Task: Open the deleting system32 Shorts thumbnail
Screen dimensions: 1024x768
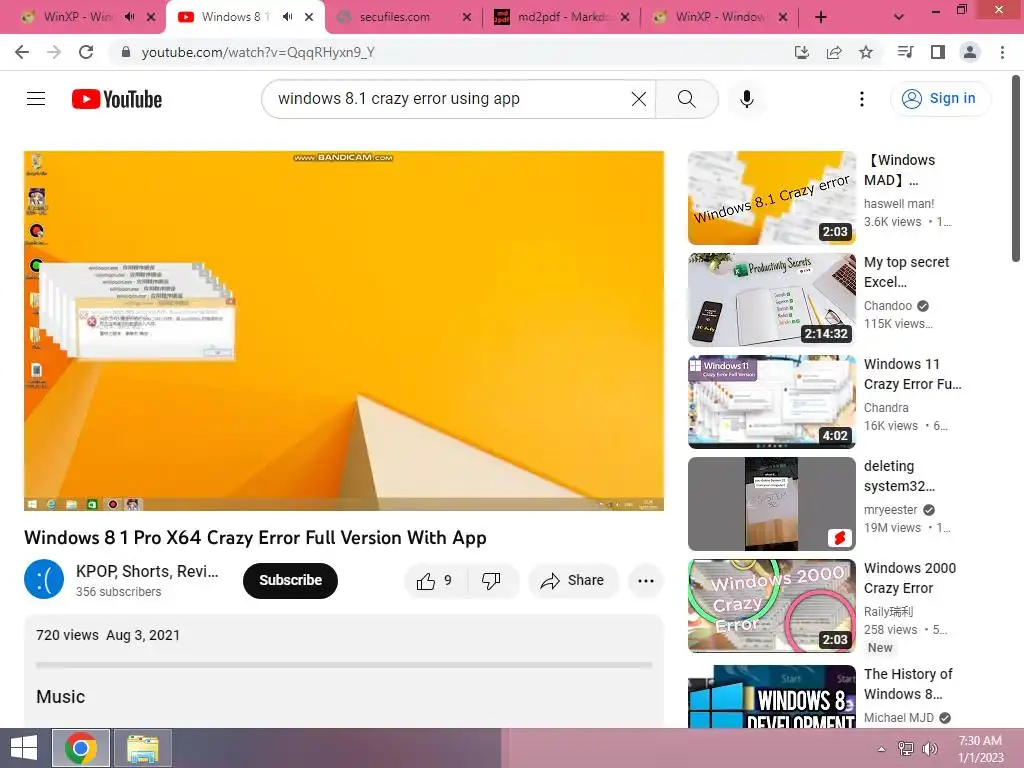Action: 771,504
